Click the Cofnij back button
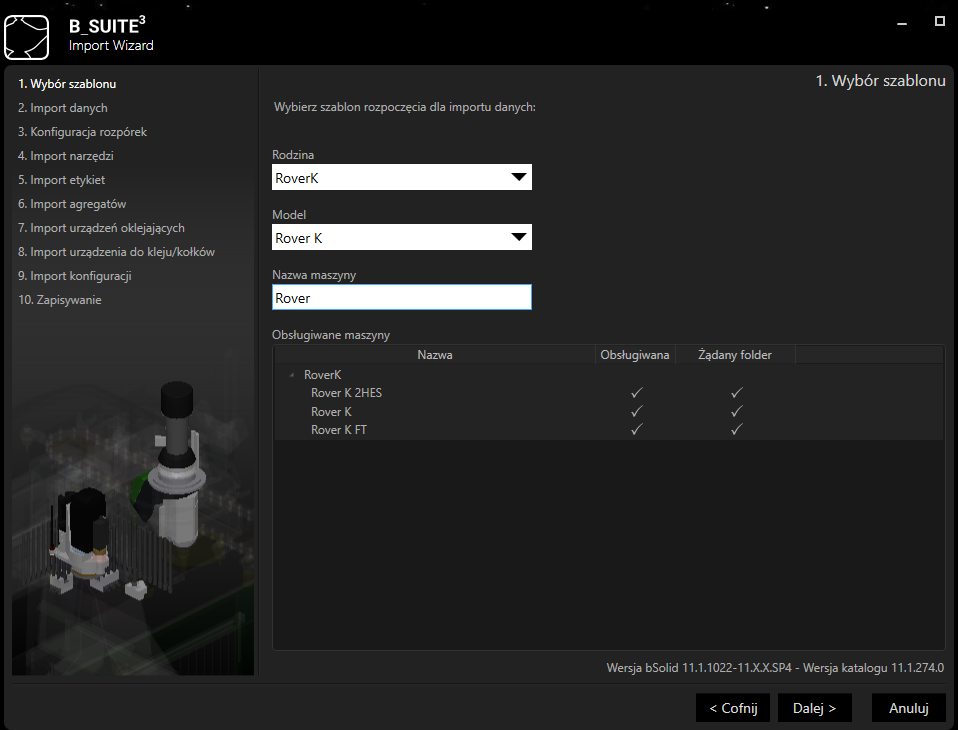 tap(733, 708)
